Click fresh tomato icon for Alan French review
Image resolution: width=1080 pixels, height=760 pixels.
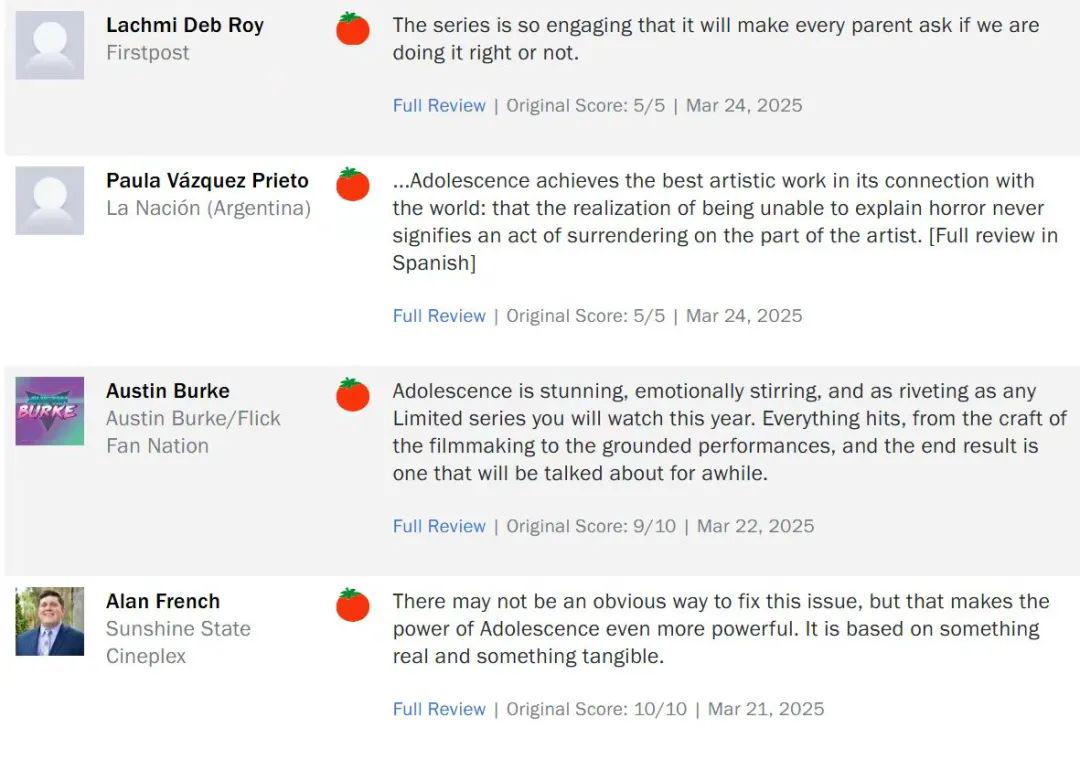(x=353, y=605)
